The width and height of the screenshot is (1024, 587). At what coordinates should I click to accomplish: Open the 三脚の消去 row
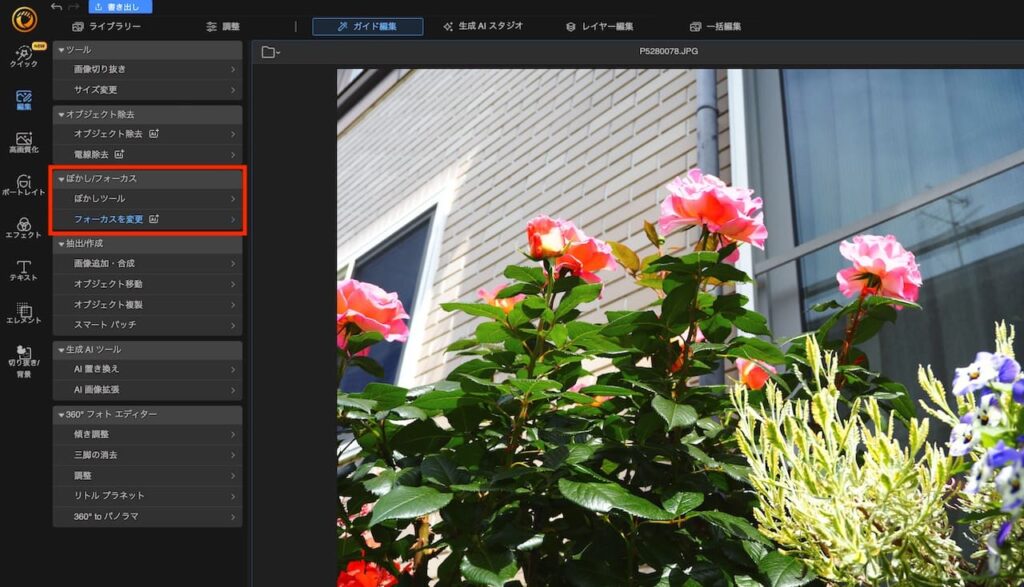tap(148, 455)
